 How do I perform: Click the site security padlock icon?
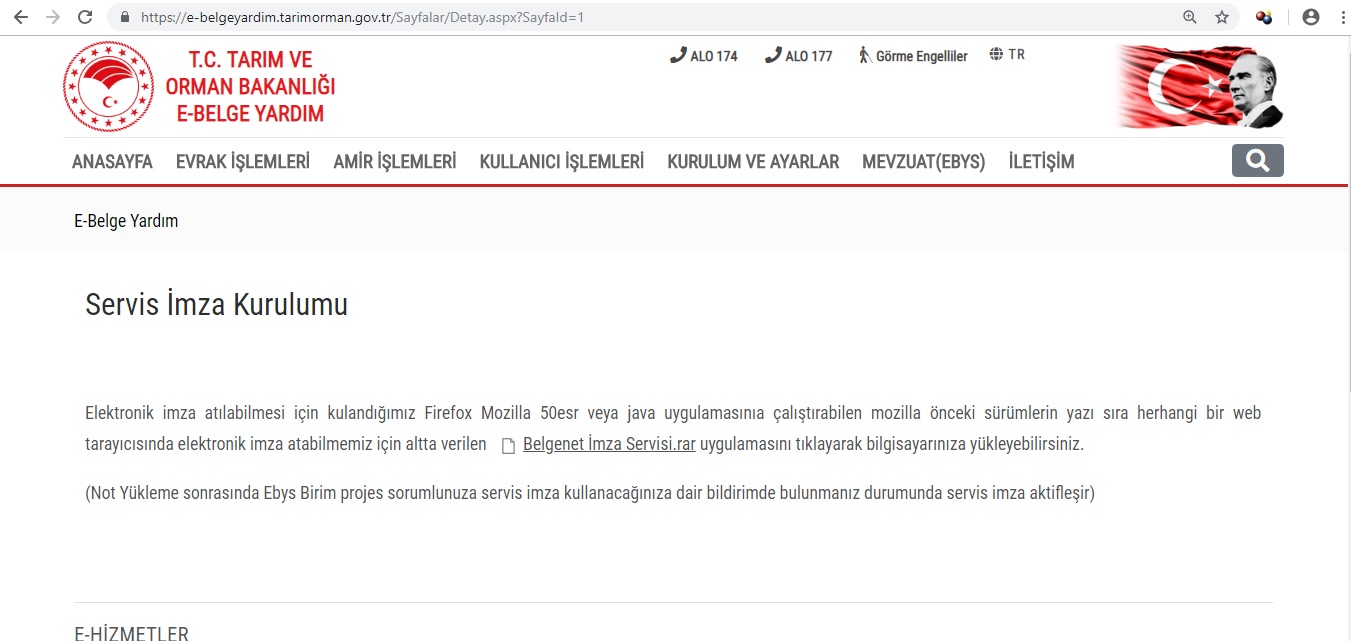pyautogui.click(x=124, y=16)
